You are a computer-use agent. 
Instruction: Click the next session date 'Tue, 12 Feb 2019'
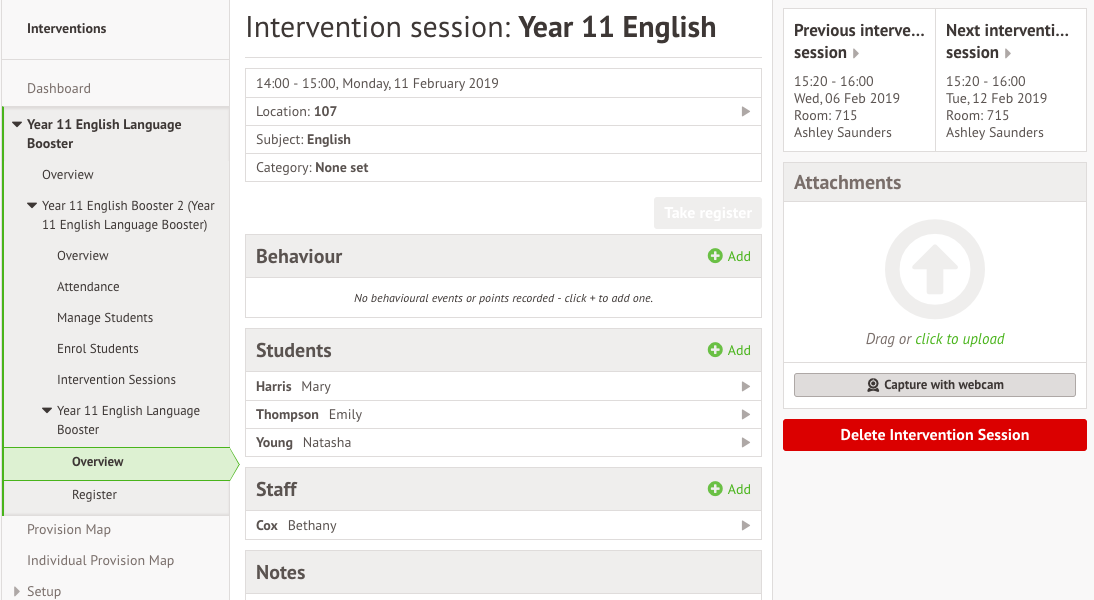point(996,98)
